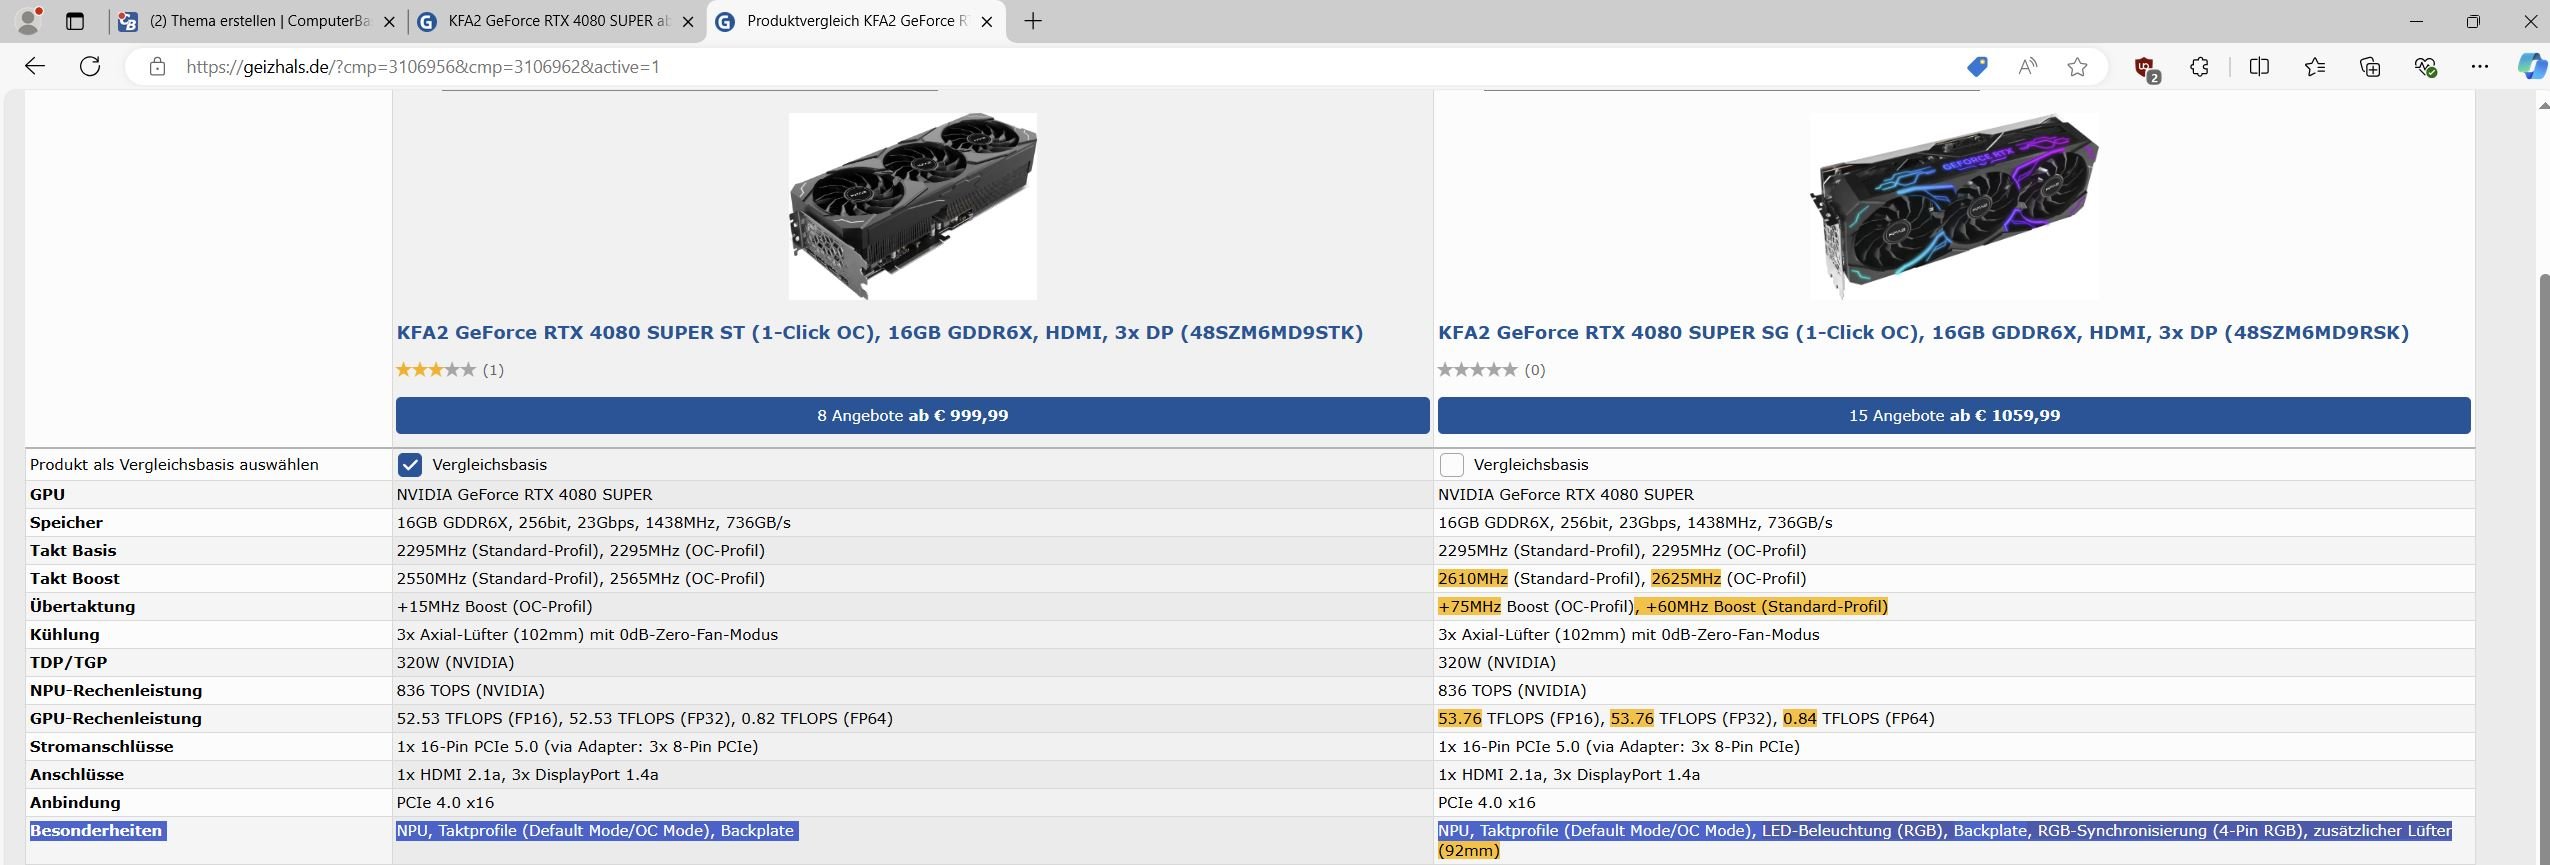Click the Übertaktung row label
Image resolution: width=2550 pixels, height=865 pixels.
tap(83, 607)
